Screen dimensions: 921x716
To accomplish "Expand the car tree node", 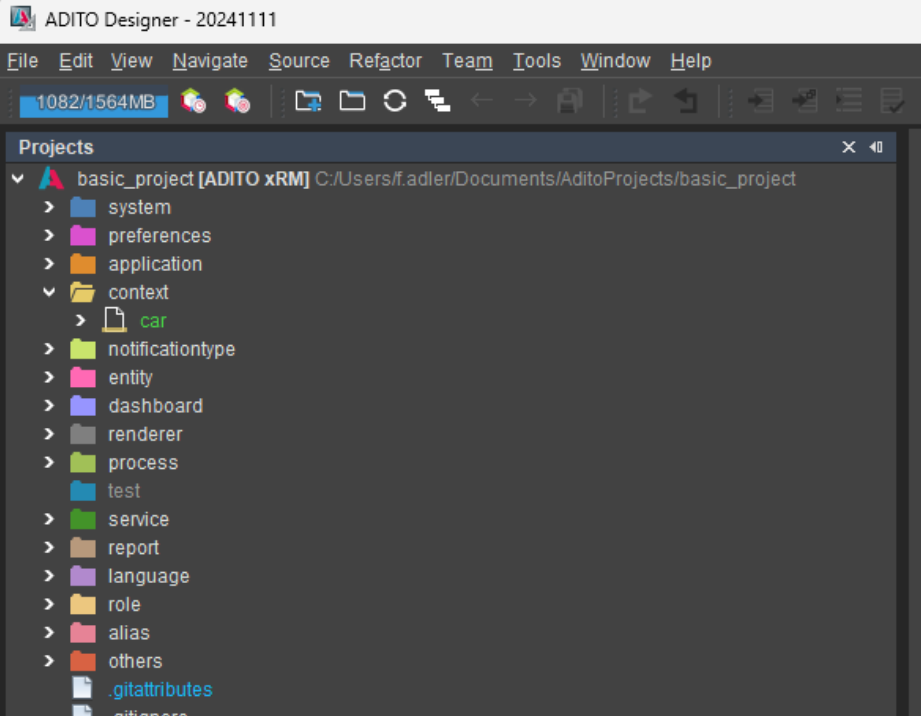I will coord(79,320).
